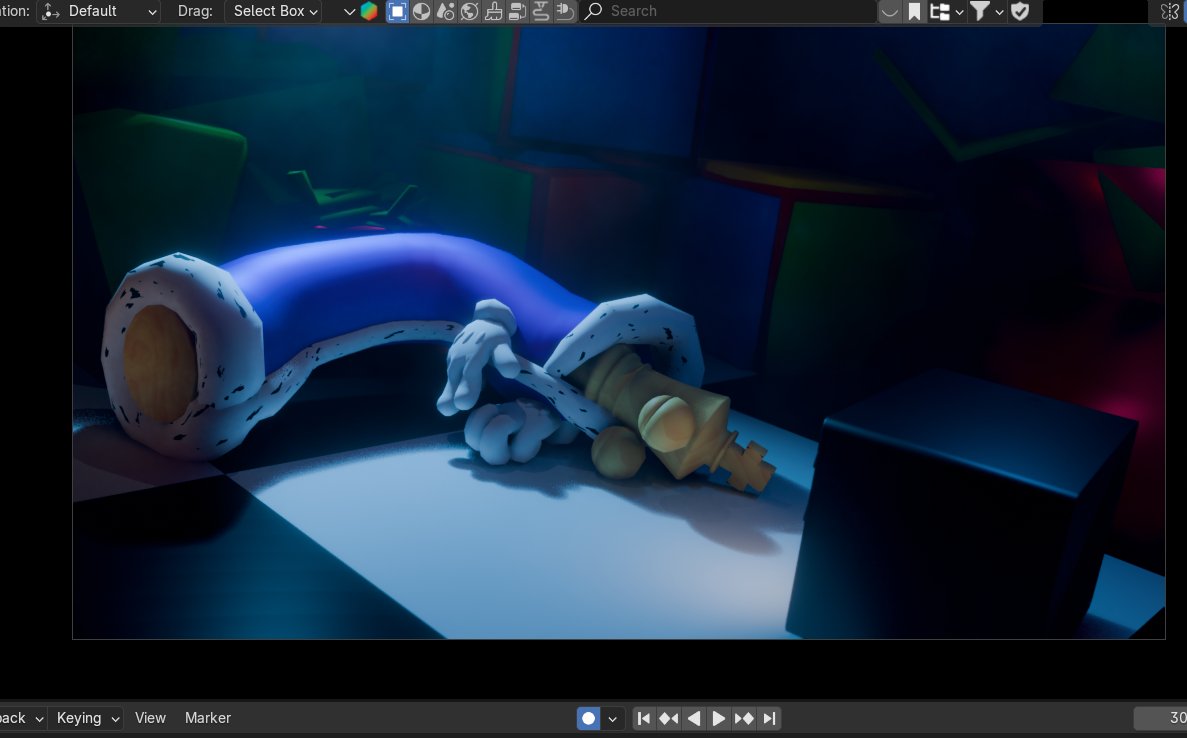The height and width of the screenshot is (738, 1187).
Task: Click the colorful cube icon in the header
Action: click(x=369, y=11)
